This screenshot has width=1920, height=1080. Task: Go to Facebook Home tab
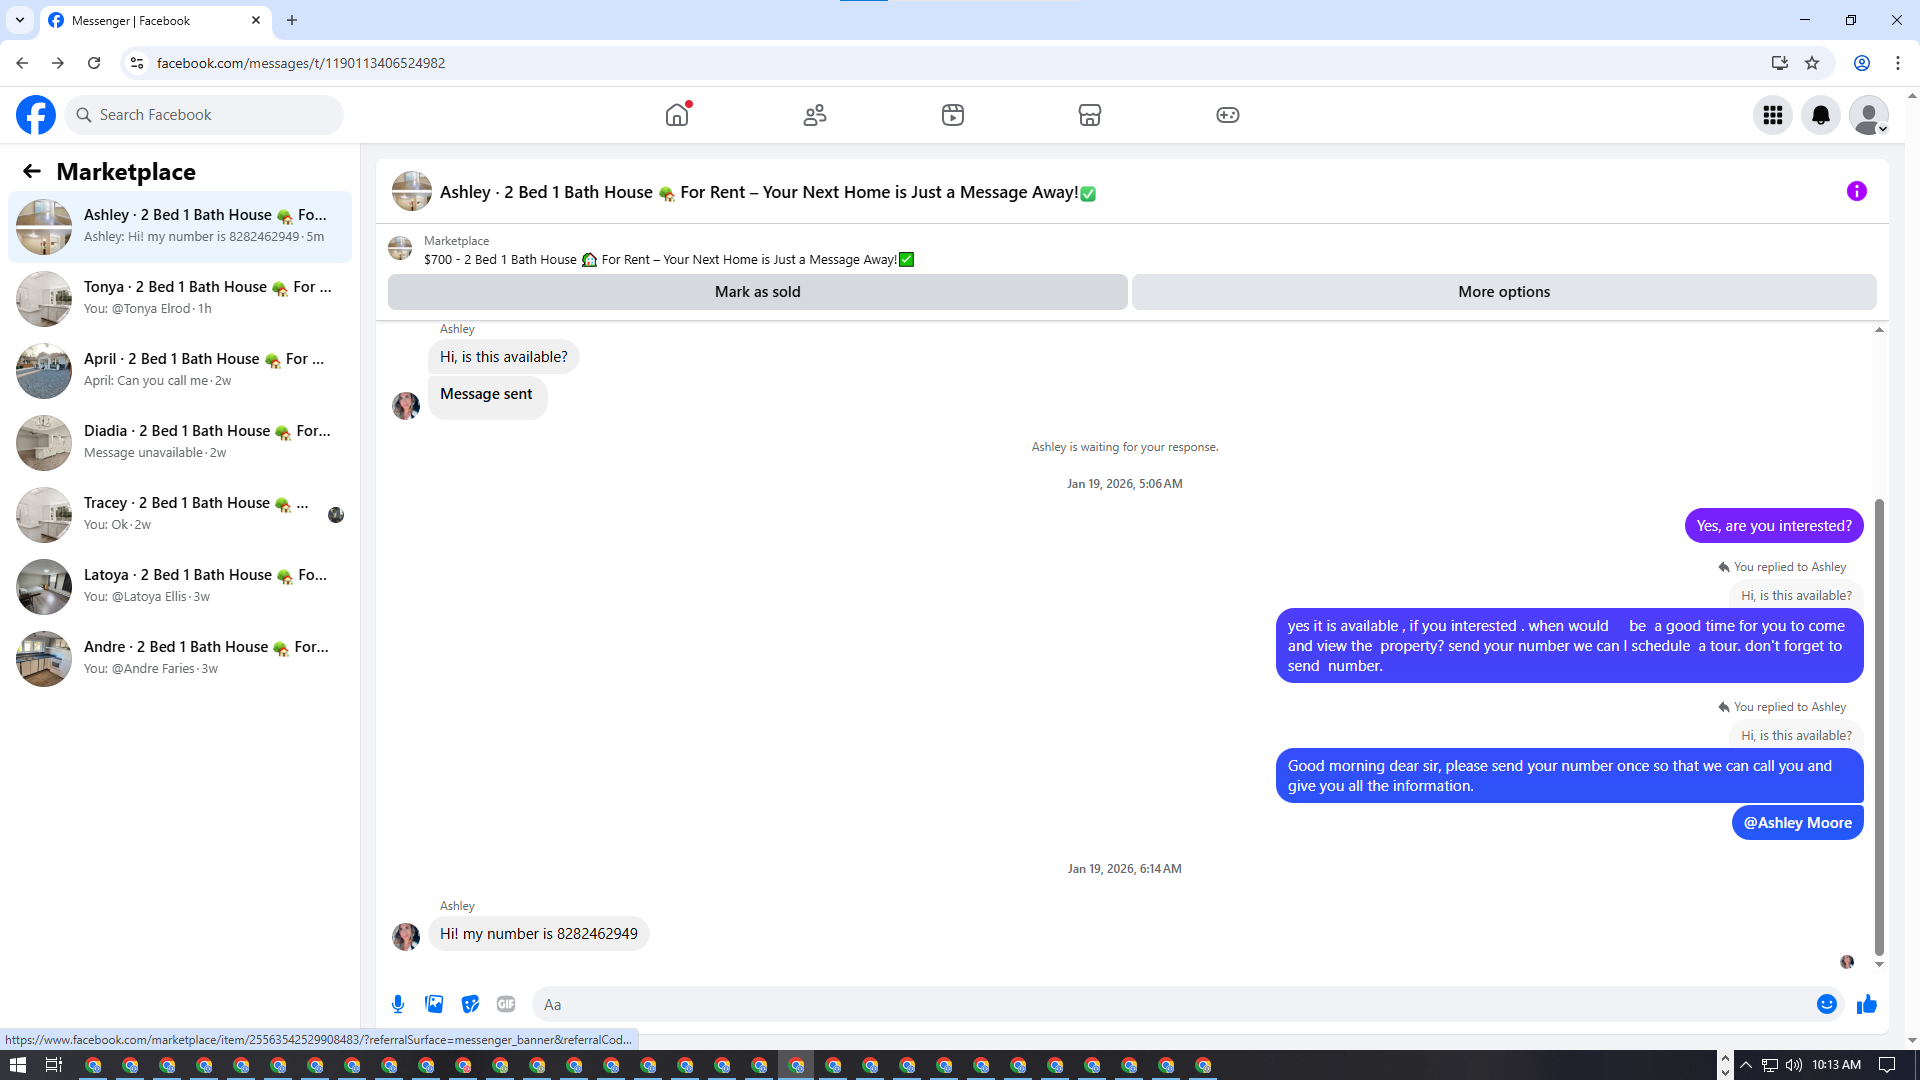tap(677, 115)
